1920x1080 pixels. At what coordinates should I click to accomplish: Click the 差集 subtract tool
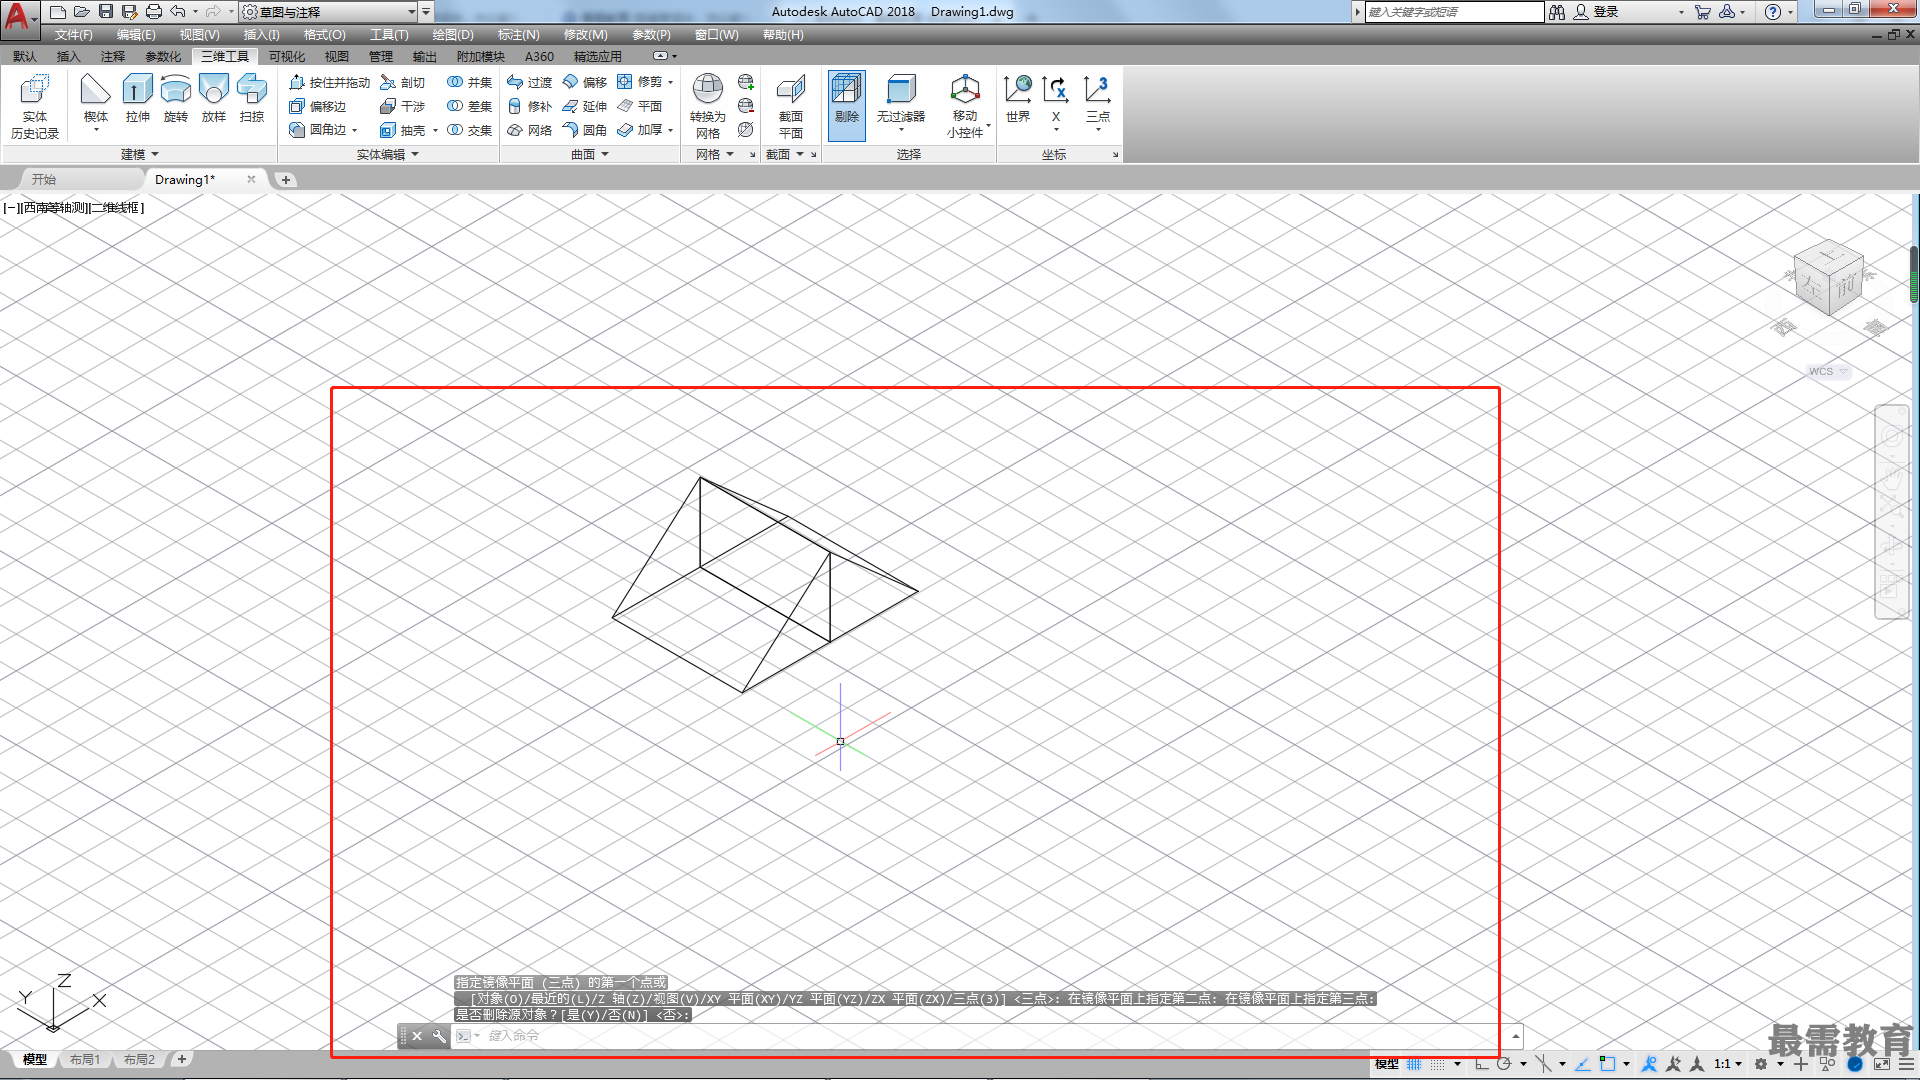click(469, 106)
